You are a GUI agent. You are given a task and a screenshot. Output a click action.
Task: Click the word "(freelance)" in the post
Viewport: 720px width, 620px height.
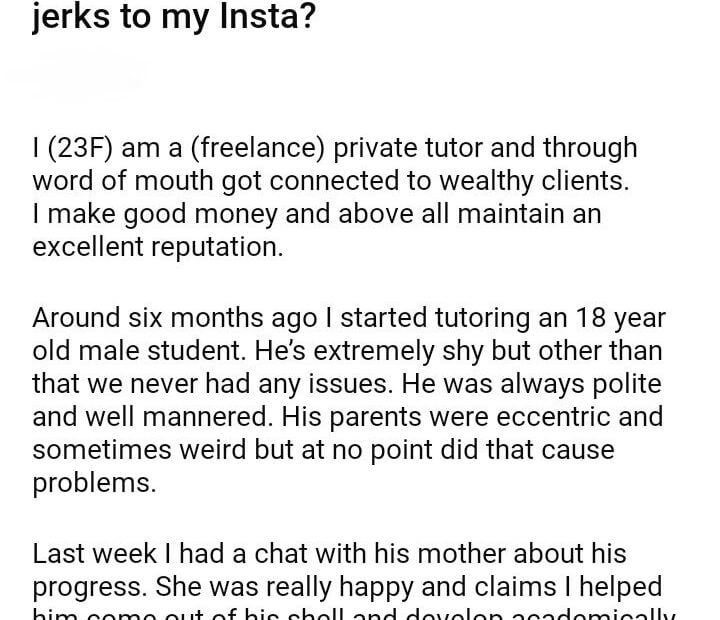click(256, 148)
